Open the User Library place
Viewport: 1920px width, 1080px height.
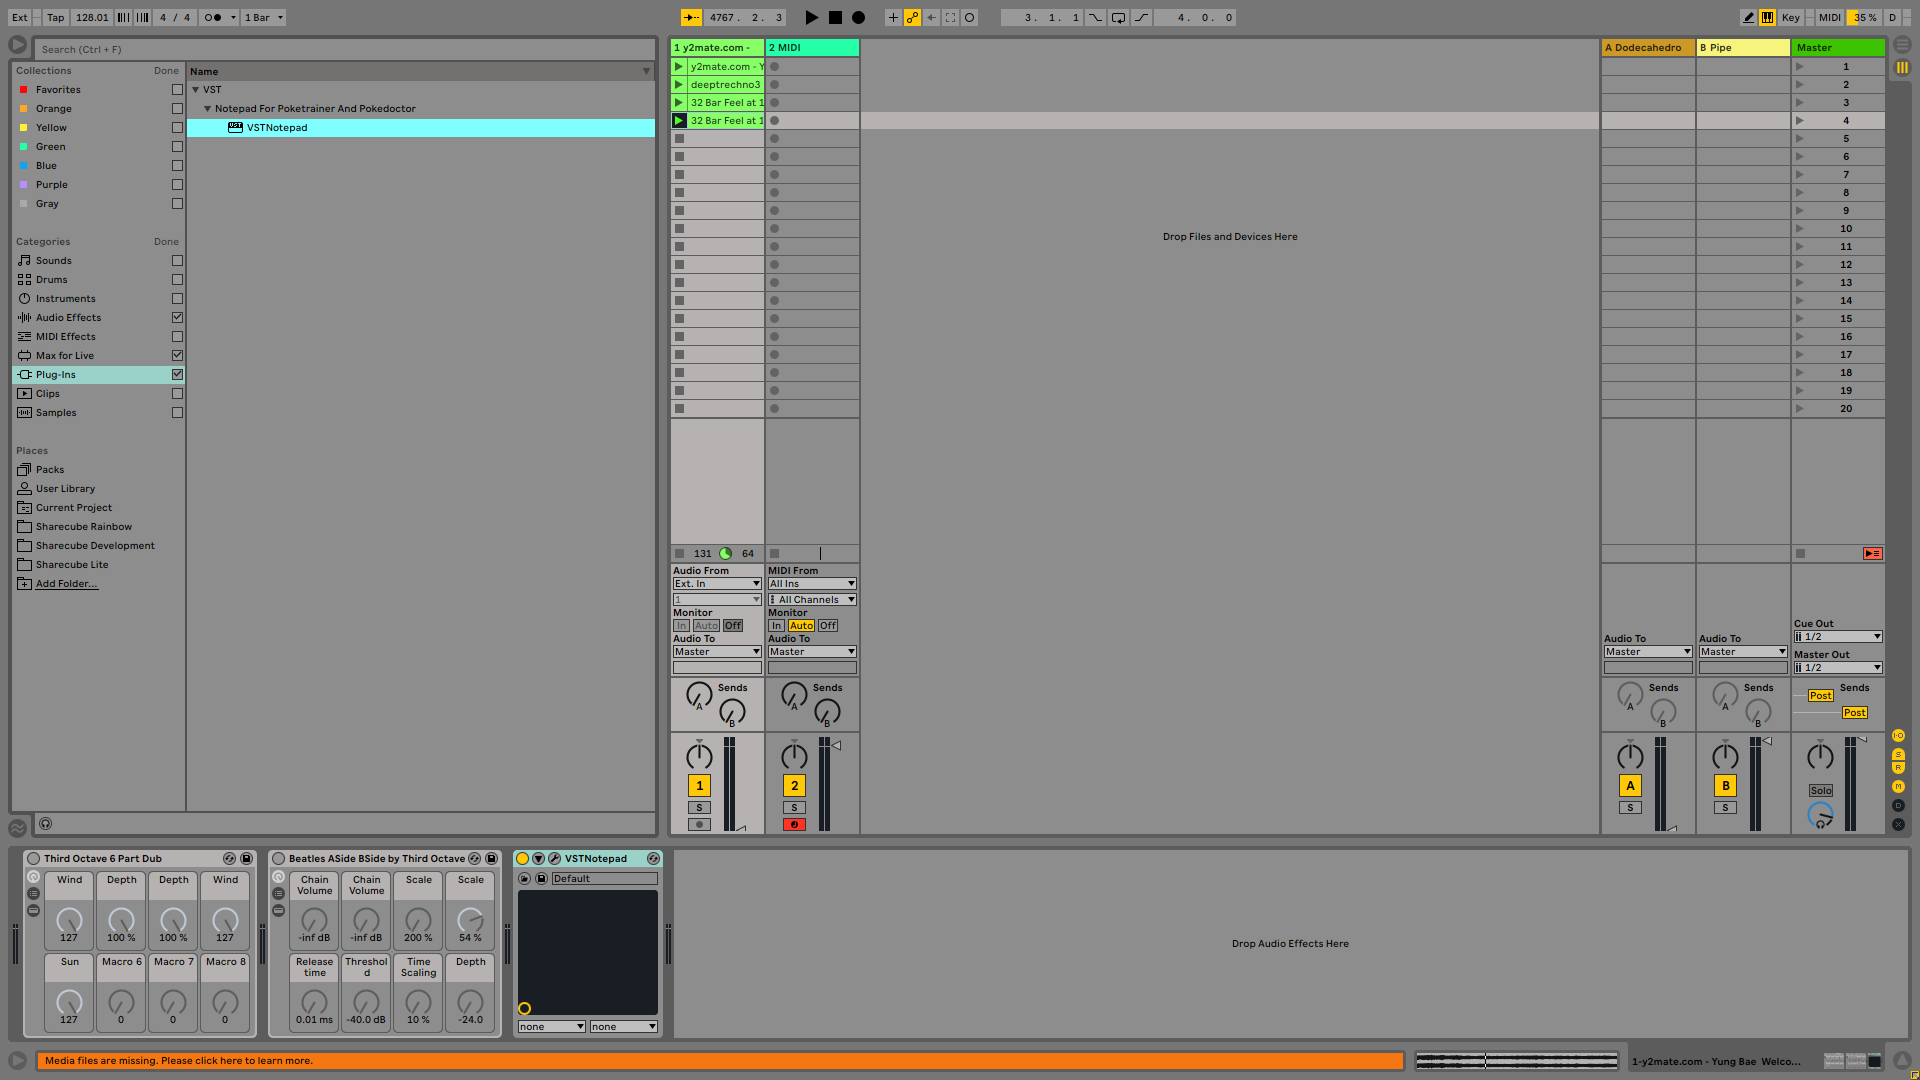pos(65,489)
